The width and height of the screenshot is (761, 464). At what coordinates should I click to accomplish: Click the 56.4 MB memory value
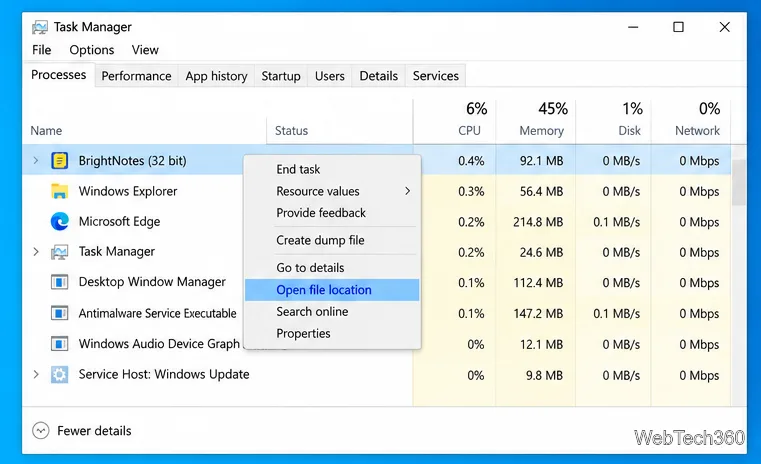tap(542, 192)
